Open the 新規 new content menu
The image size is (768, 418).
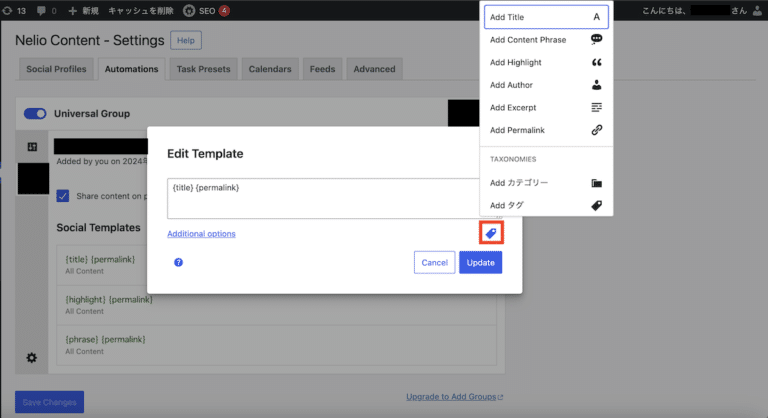click(x=86, y=10)
